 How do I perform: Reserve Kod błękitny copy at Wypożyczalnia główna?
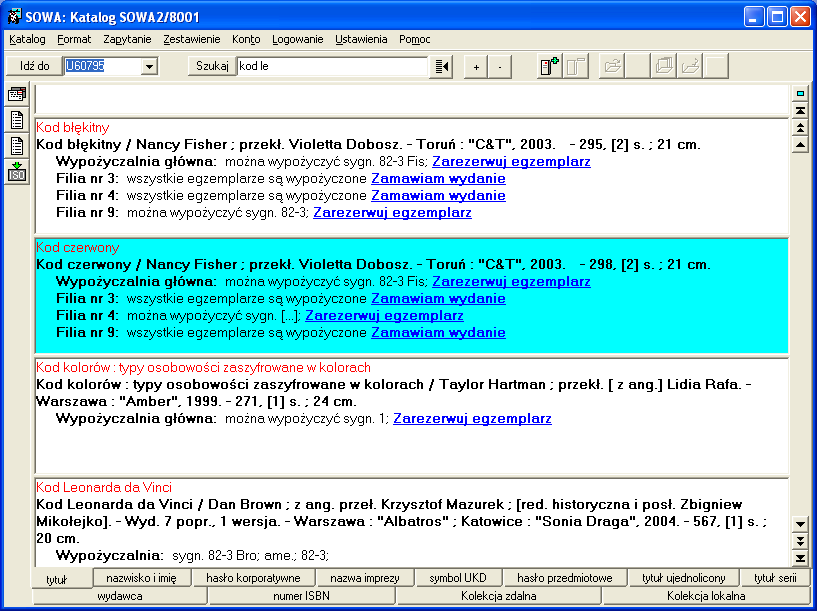coord(511,161)
